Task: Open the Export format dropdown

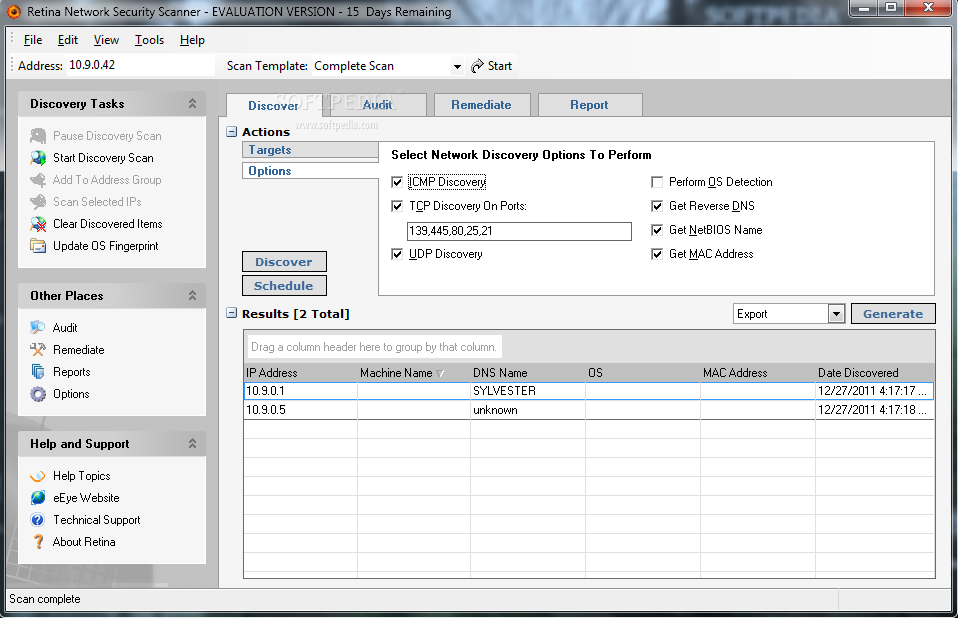Action: coord(836,314)
